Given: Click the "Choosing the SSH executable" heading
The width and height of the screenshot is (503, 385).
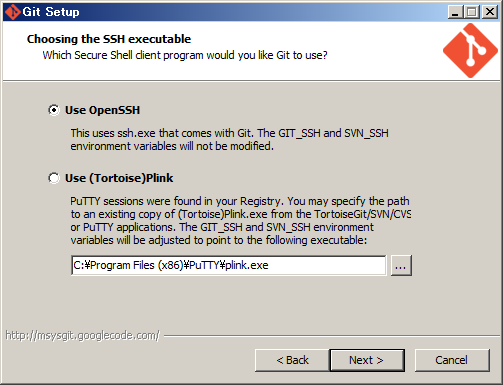Looking at the screenshot, I should pyautogui.click(x=109, y=39).
